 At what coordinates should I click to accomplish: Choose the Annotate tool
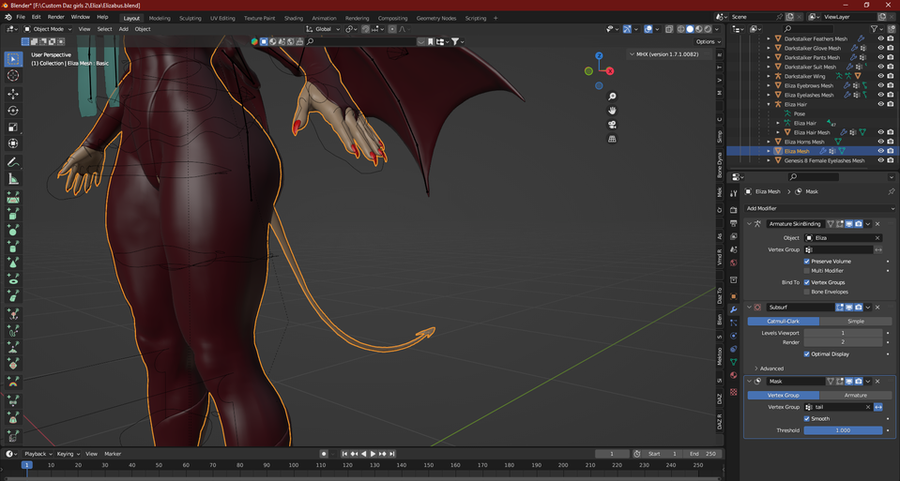point(13,162)
